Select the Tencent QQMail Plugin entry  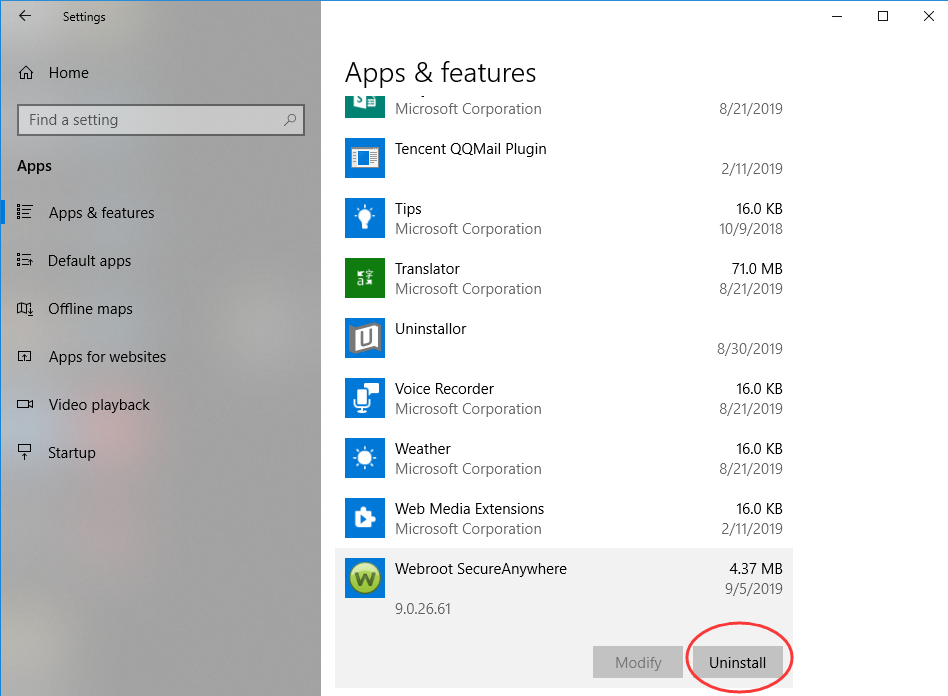click(x=470, y=149)
